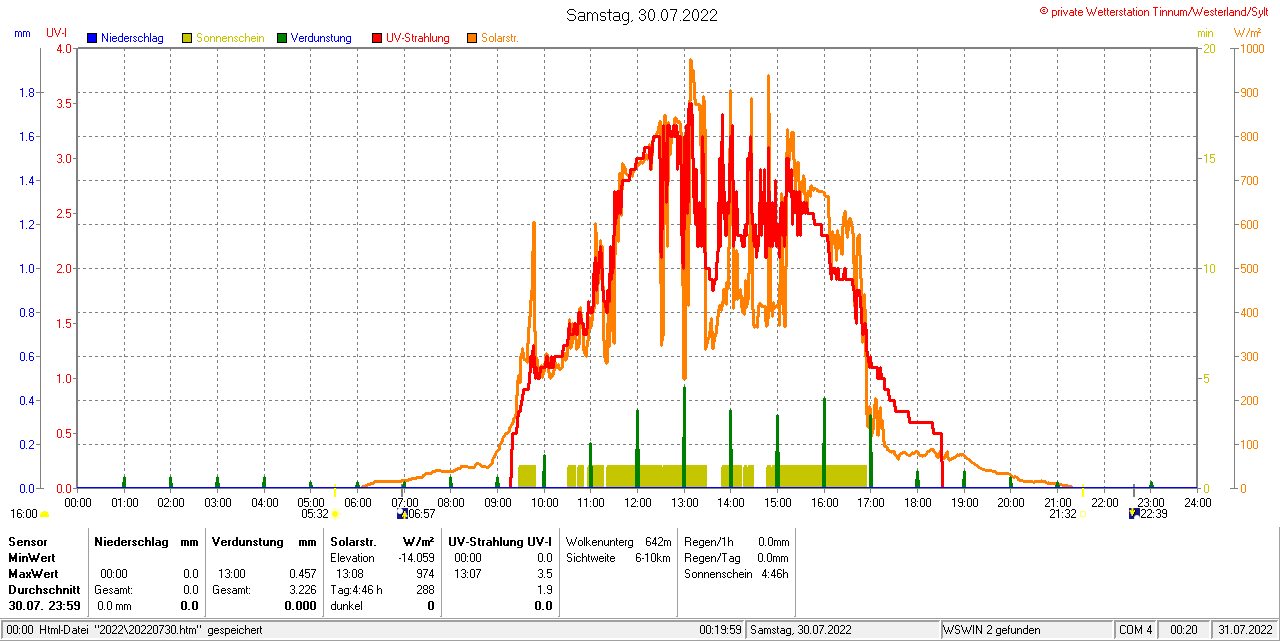The image size is (1280, 641).
Task: Click the orange W/m² axis unit label
Action: pos(1247,33)
